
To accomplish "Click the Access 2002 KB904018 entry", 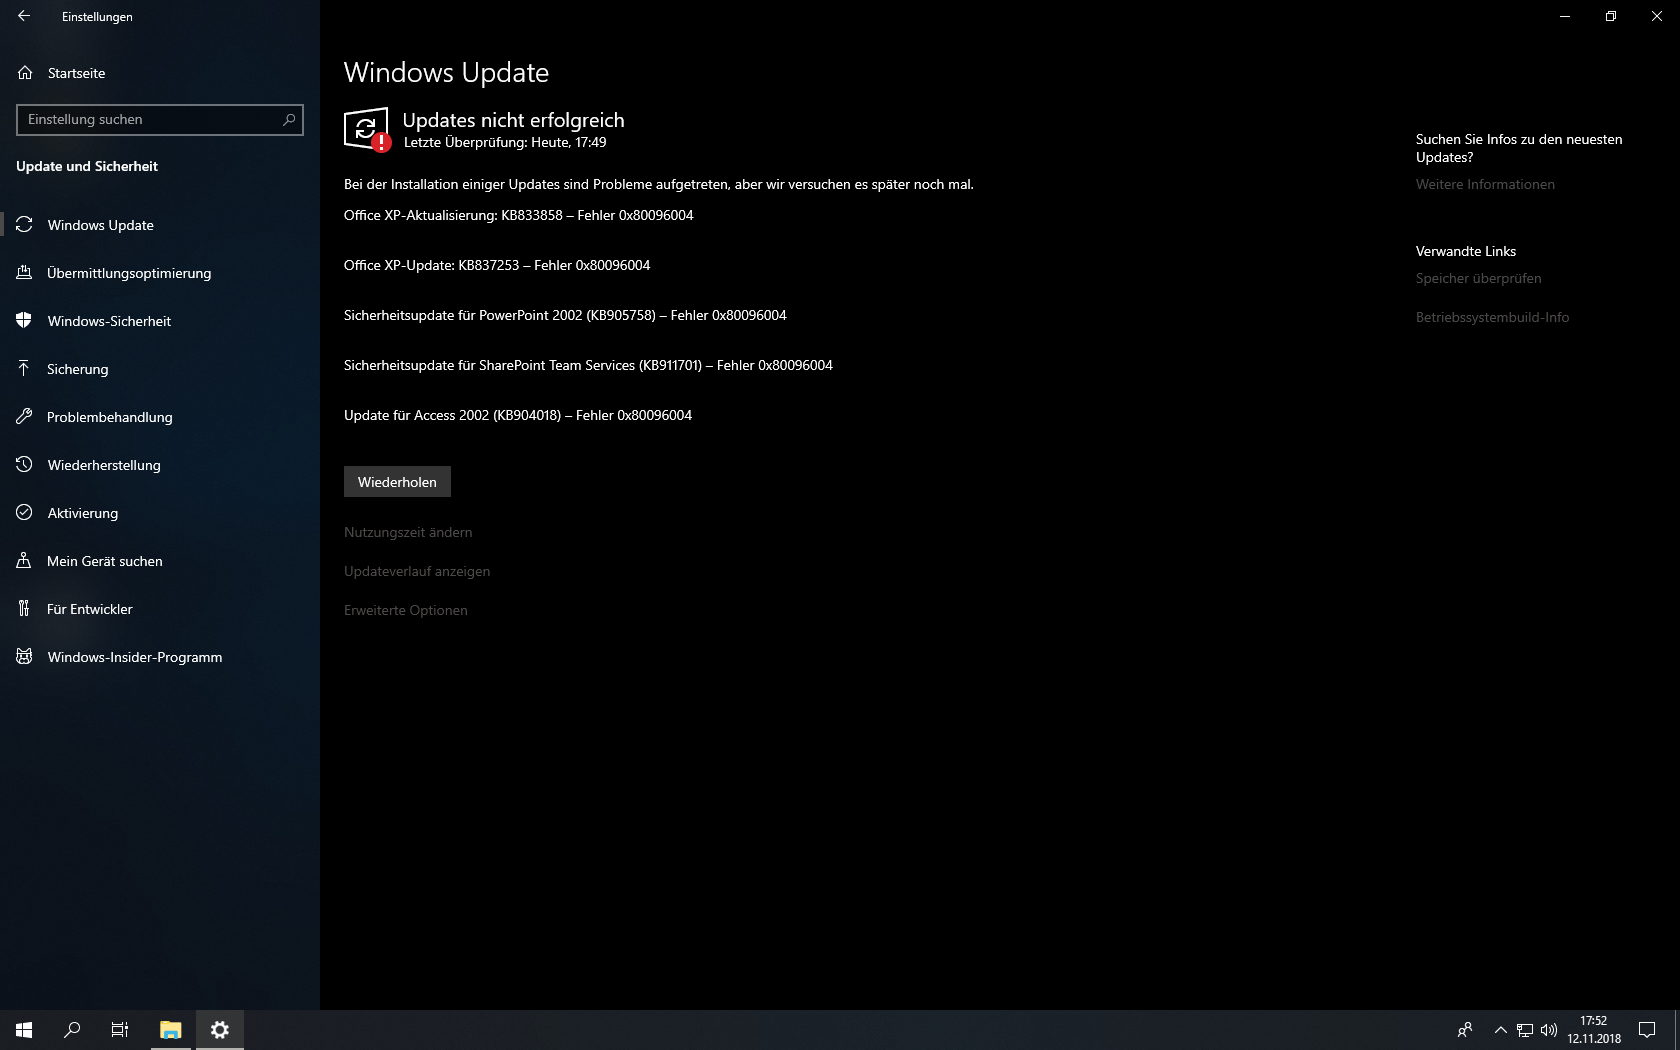I will [518, 415].
